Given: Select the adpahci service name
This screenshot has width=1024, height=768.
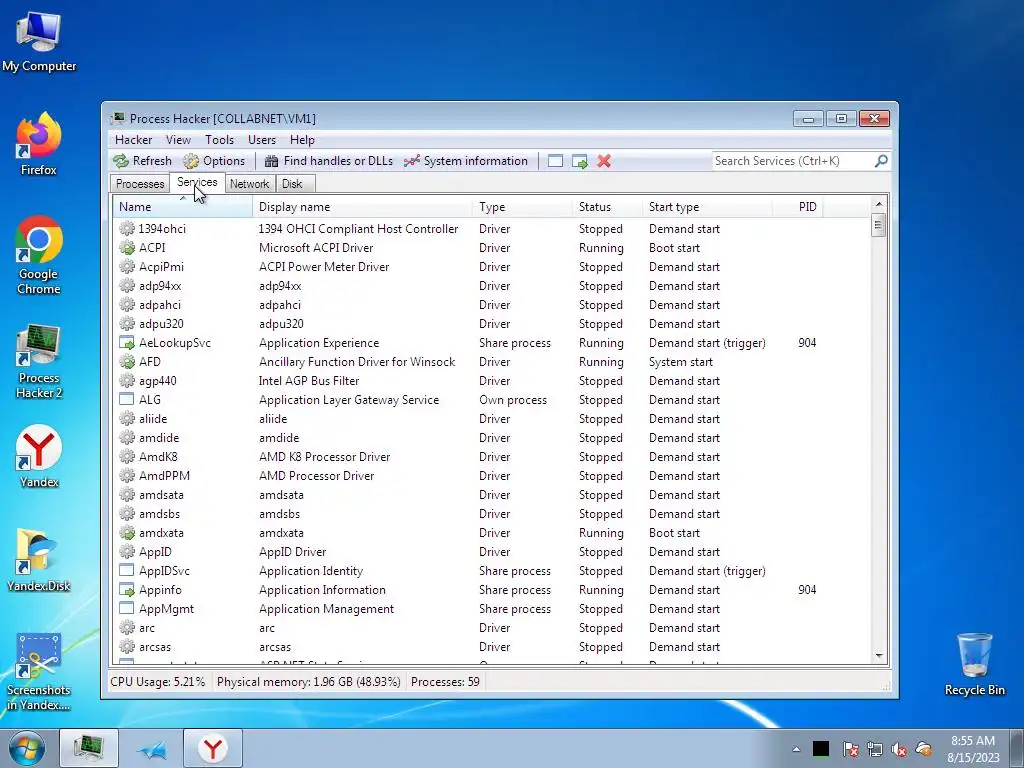Looking at the screenshot, I should [160, 304].
